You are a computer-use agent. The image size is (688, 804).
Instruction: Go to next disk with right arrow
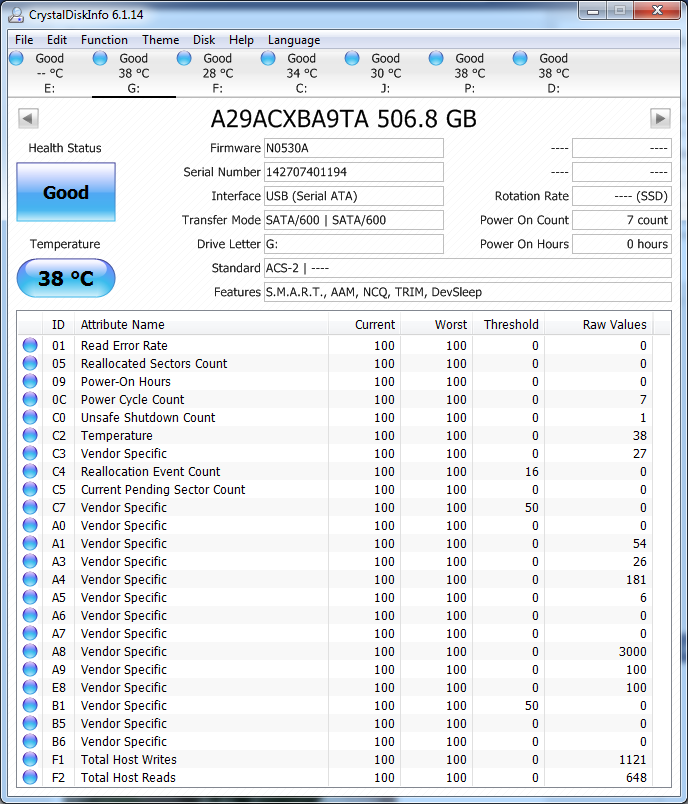pyautogui.click(x=660, y=119)
